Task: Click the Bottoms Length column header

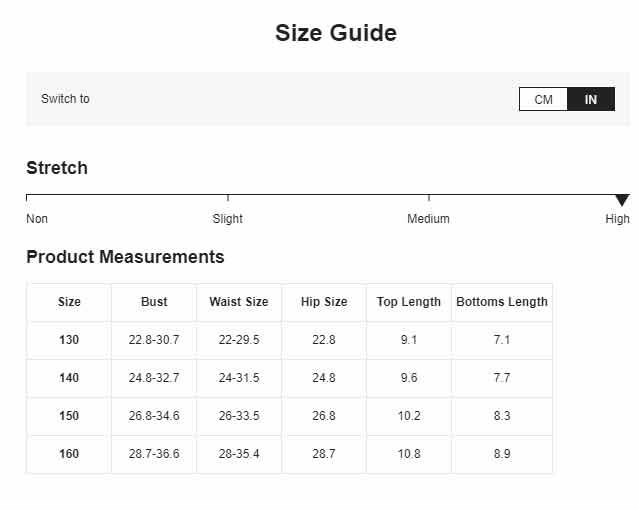Action: click(x=502, y=302)
